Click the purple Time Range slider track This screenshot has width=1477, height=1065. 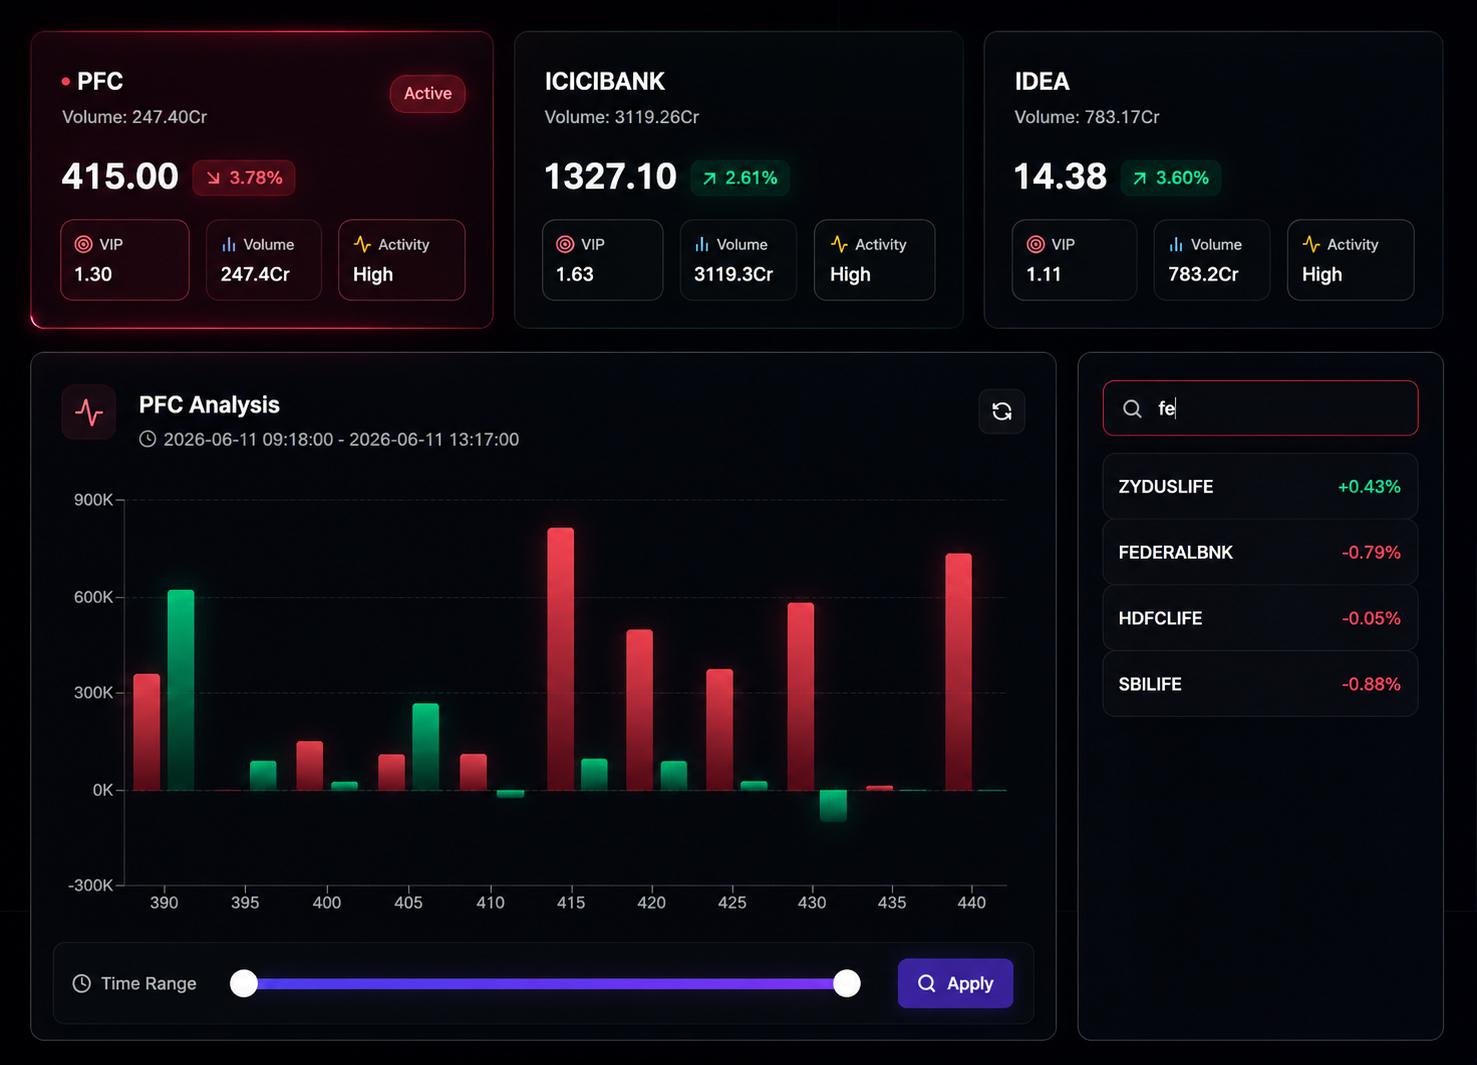click(545, 983)
